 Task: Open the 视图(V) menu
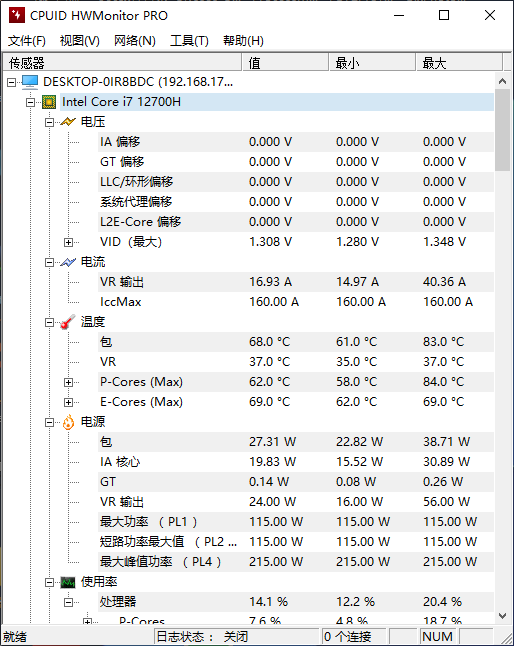[x=79, y=40]
